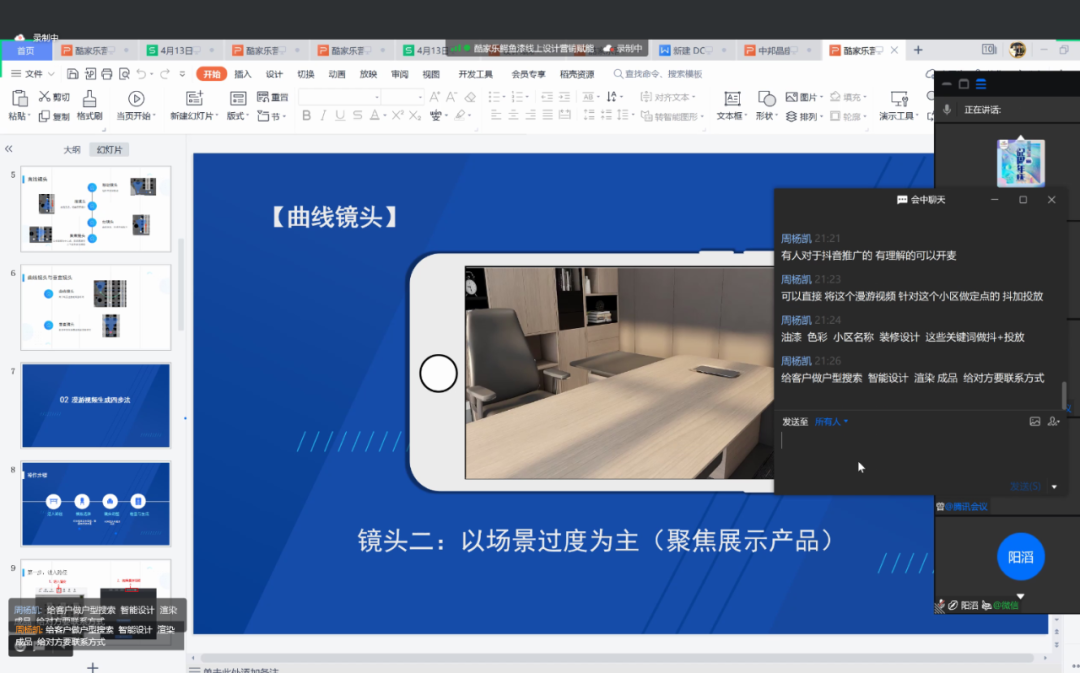Click the increase font size icon
Viewport: 1080px width, 673px height.
[435, 97]
